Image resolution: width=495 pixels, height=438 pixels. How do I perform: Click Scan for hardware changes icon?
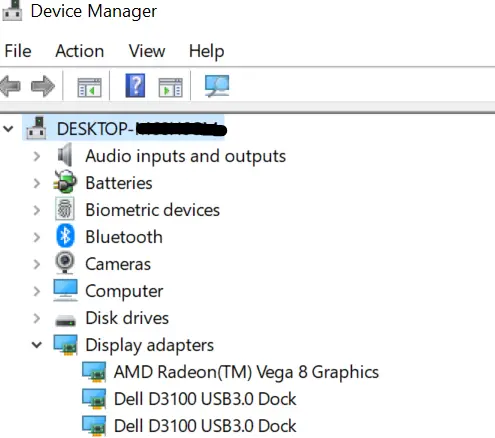coord(217,86)
